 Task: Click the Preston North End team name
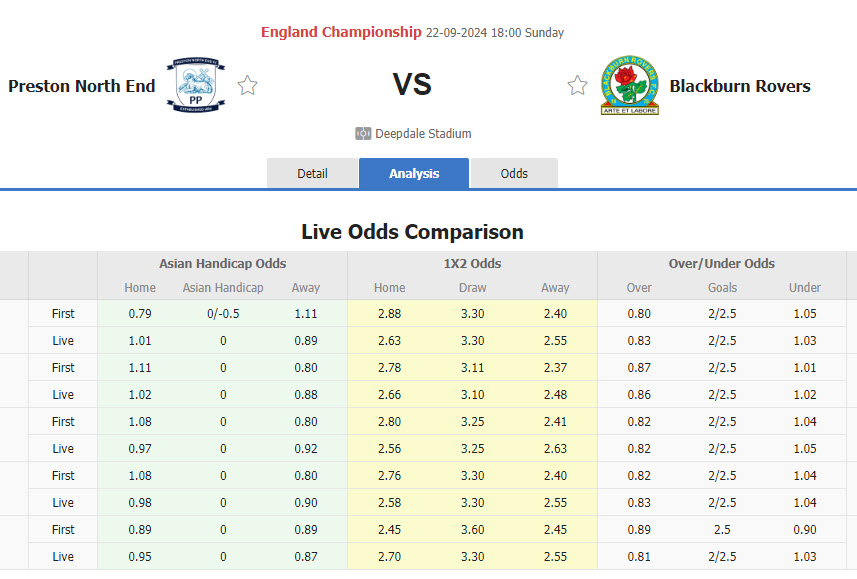click(x=82, y=86)
